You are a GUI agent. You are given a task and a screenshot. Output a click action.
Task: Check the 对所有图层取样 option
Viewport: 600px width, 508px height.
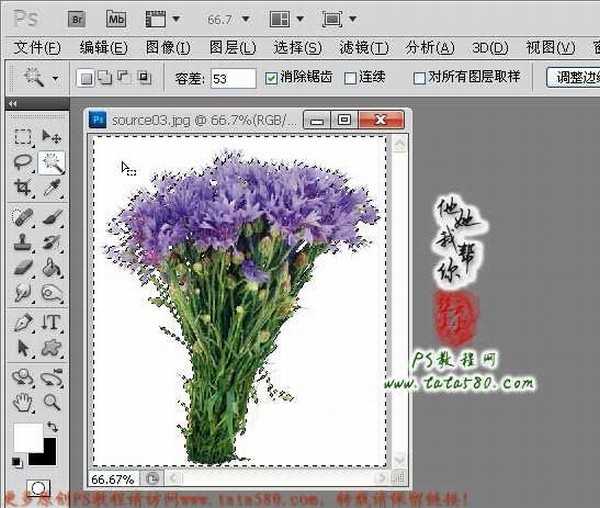point(420,77)
